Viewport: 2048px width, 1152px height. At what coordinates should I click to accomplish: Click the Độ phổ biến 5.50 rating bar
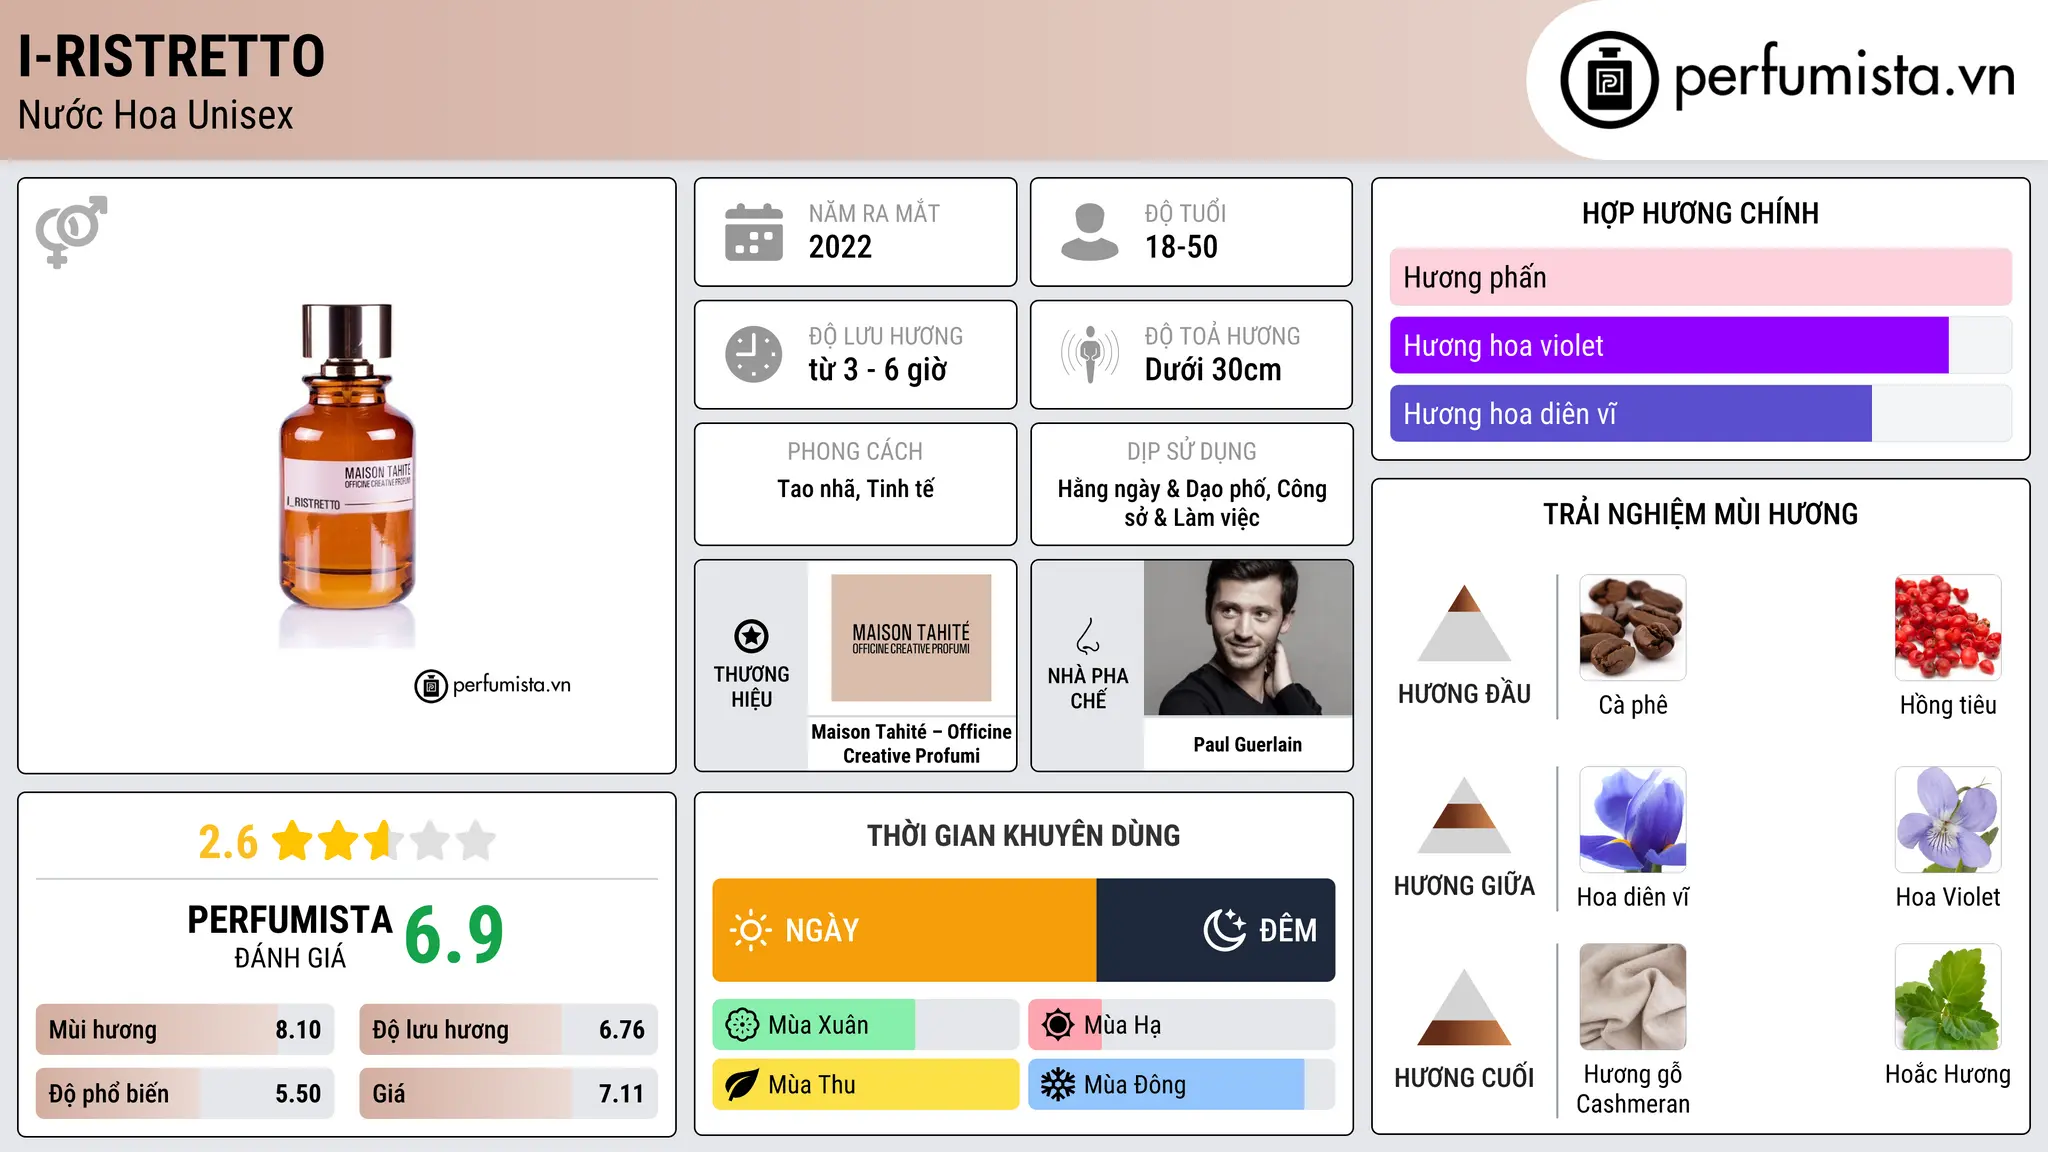click(185, 1094)
